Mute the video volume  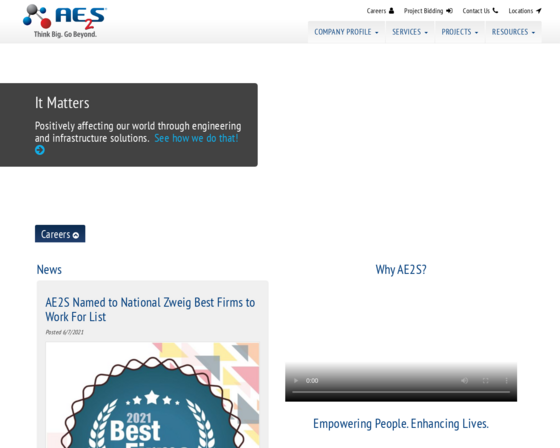[464, 380]
